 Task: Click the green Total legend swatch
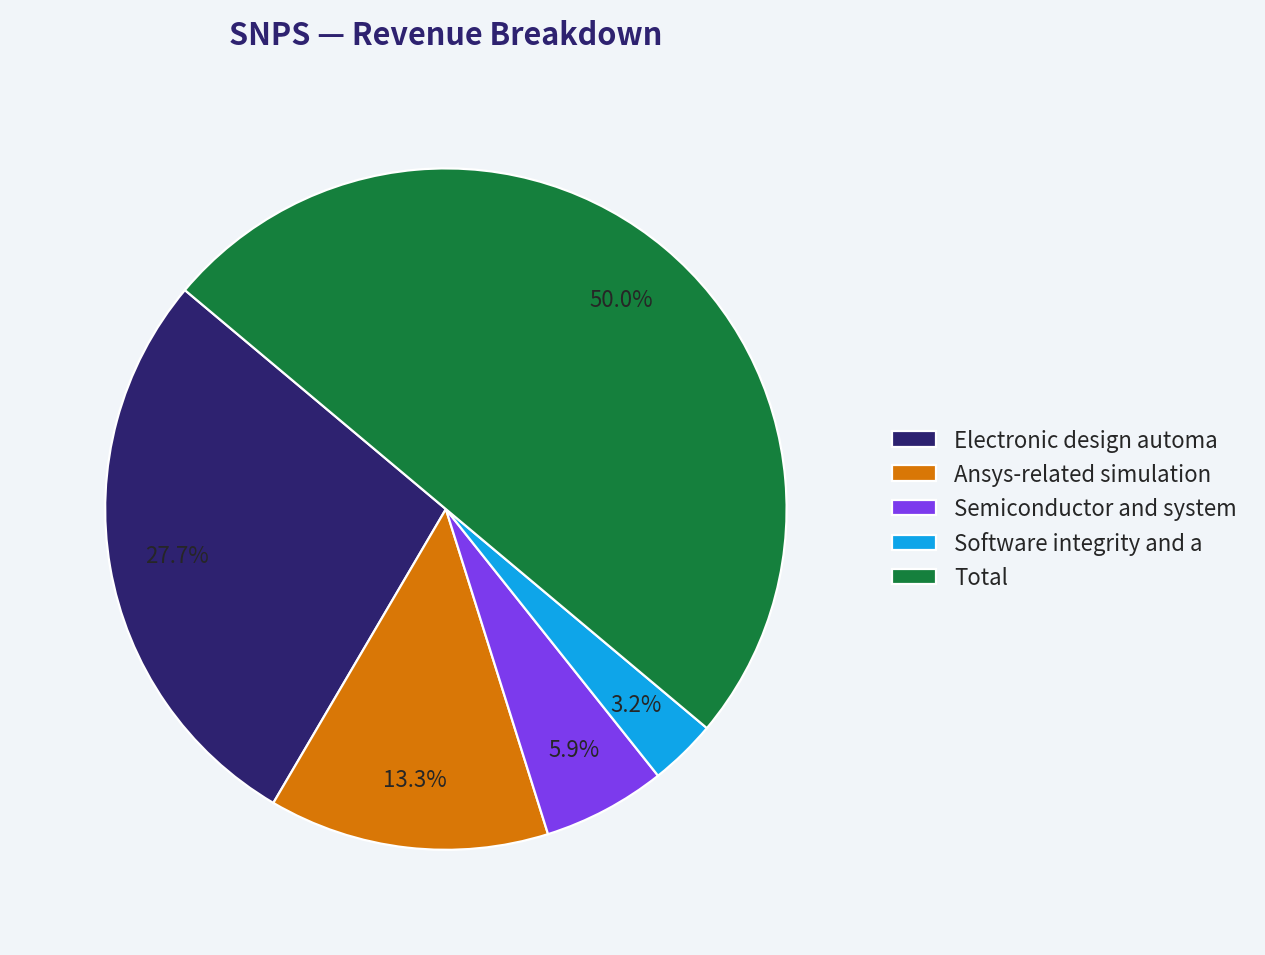[x=913, y=576]
